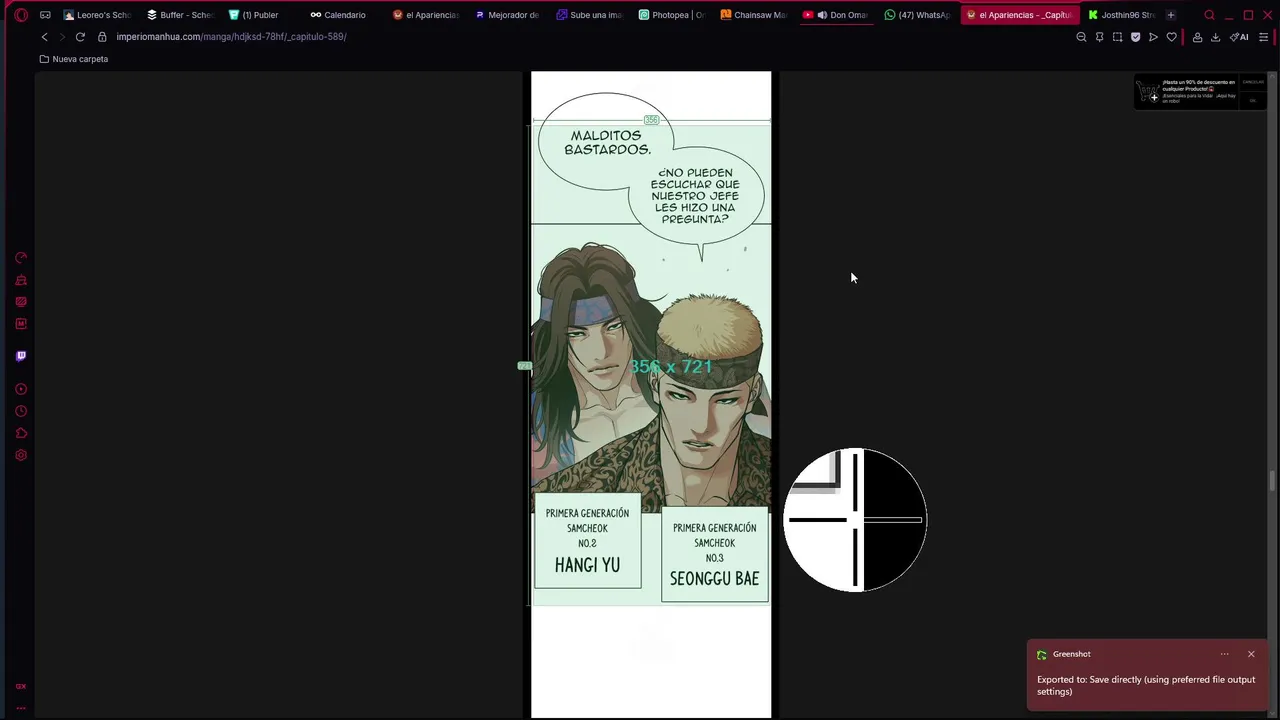Open a new tab with plus button
Viewport: 1280px width, 720px height.
pyautogui.click(x=1171, y=15)
